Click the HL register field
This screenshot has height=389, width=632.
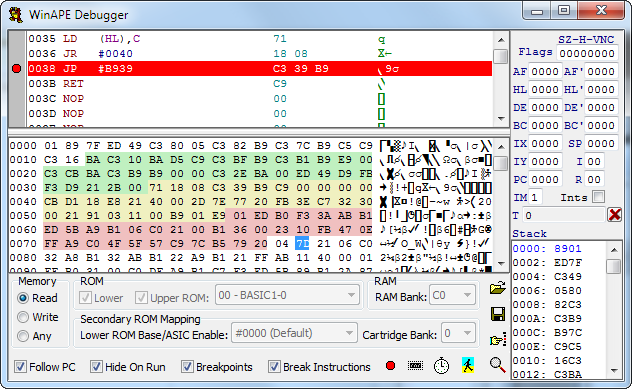point(544,89)
